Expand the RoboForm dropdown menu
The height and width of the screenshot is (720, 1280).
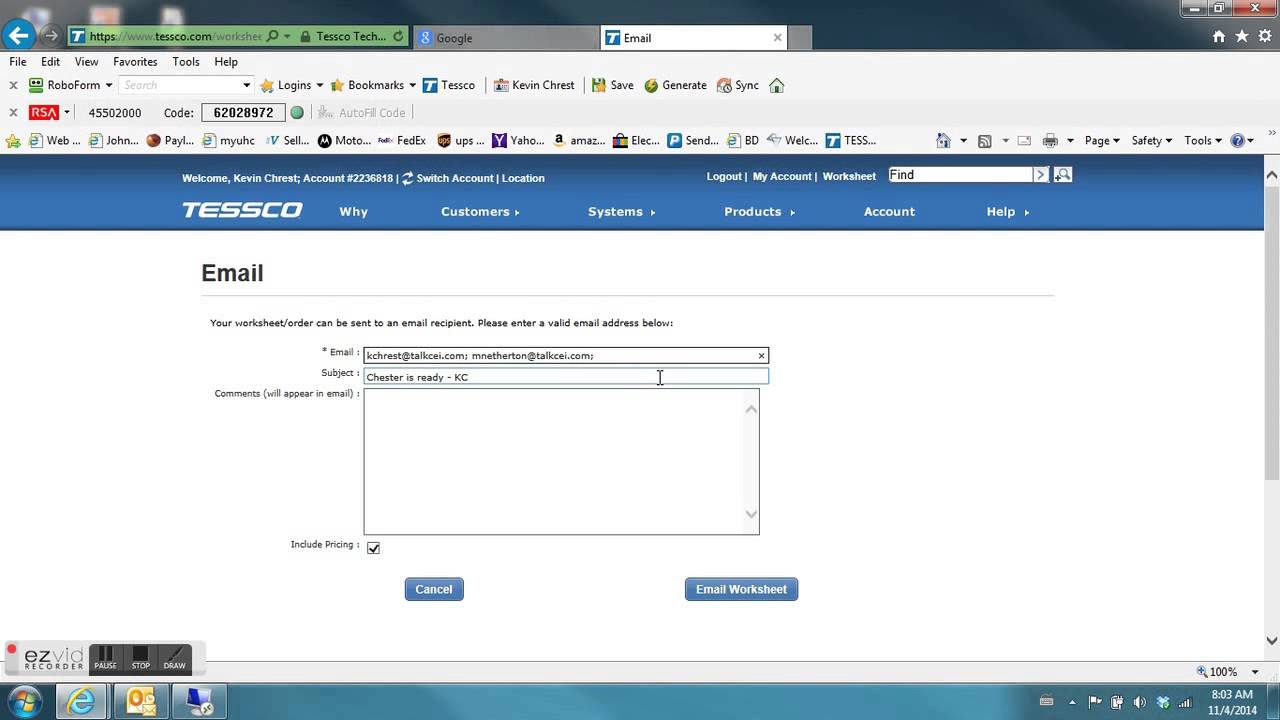tap(109, 85)
